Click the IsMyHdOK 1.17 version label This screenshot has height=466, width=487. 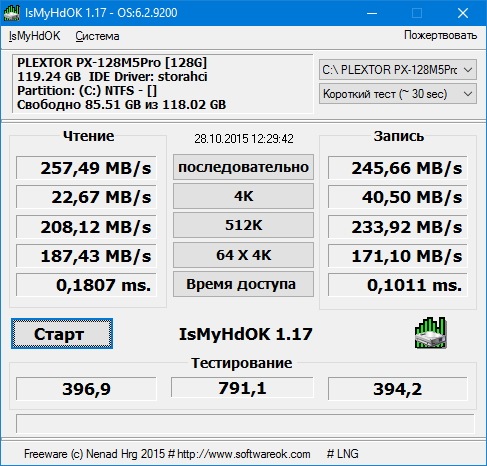246,334
